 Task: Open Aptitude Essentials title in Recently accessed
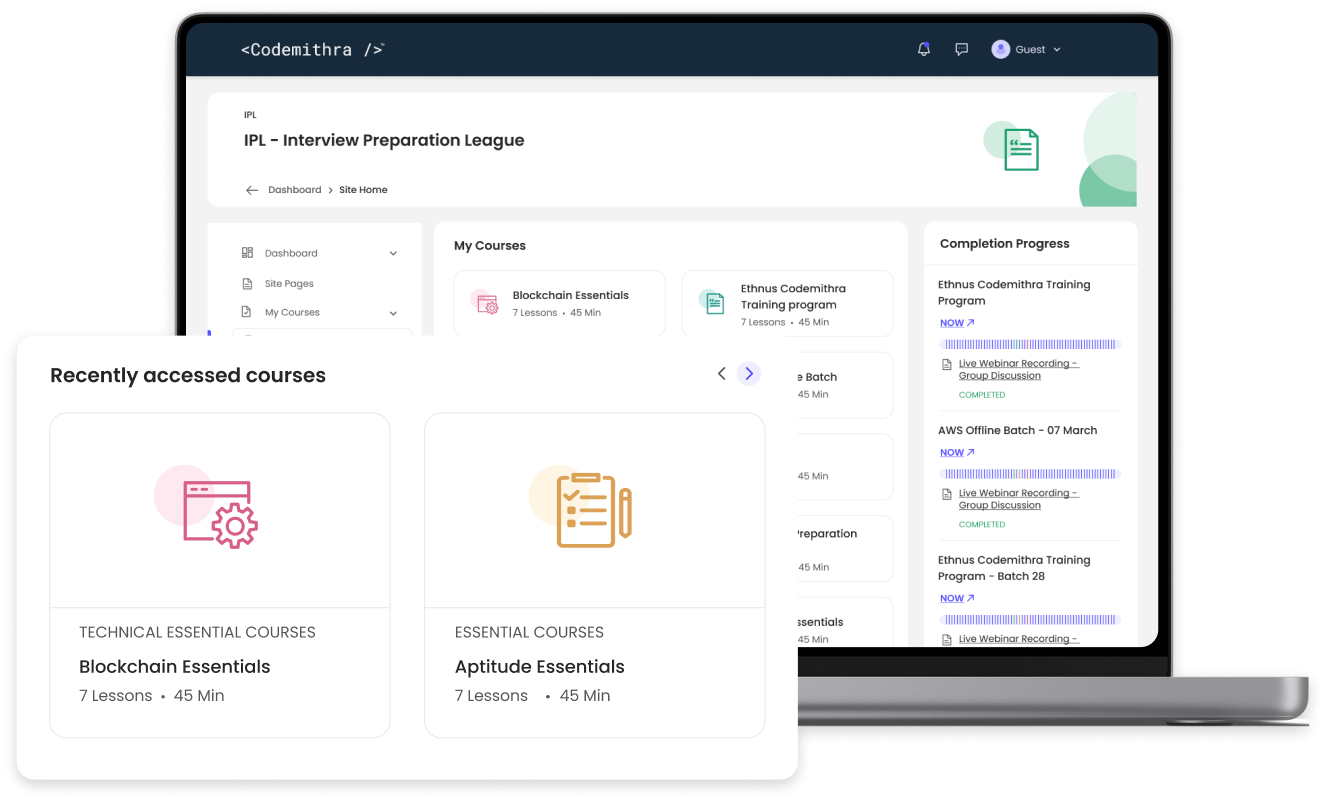pos(540,667)
